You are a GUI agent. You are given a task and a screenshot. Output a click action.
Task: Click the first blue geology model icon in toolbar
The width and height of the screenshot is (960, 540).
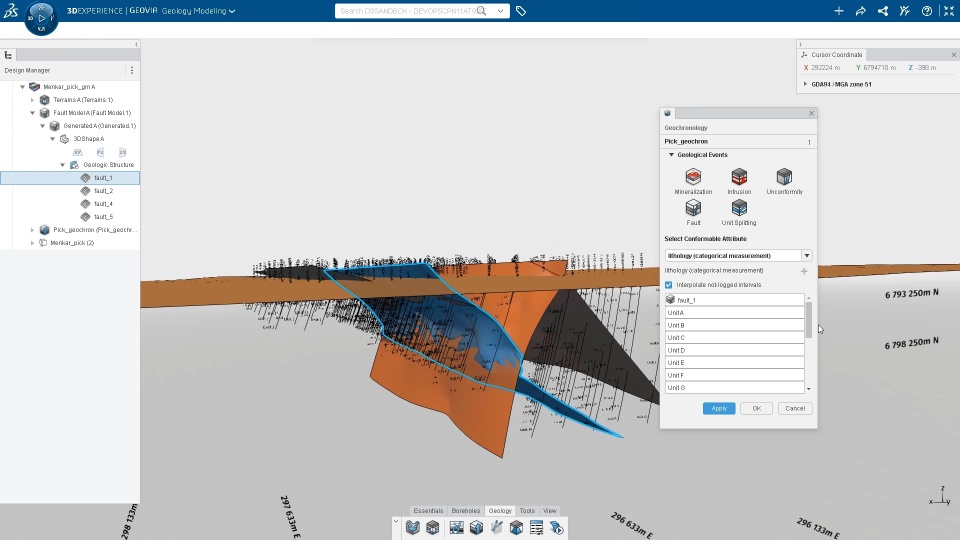click(x=413, y=528)
